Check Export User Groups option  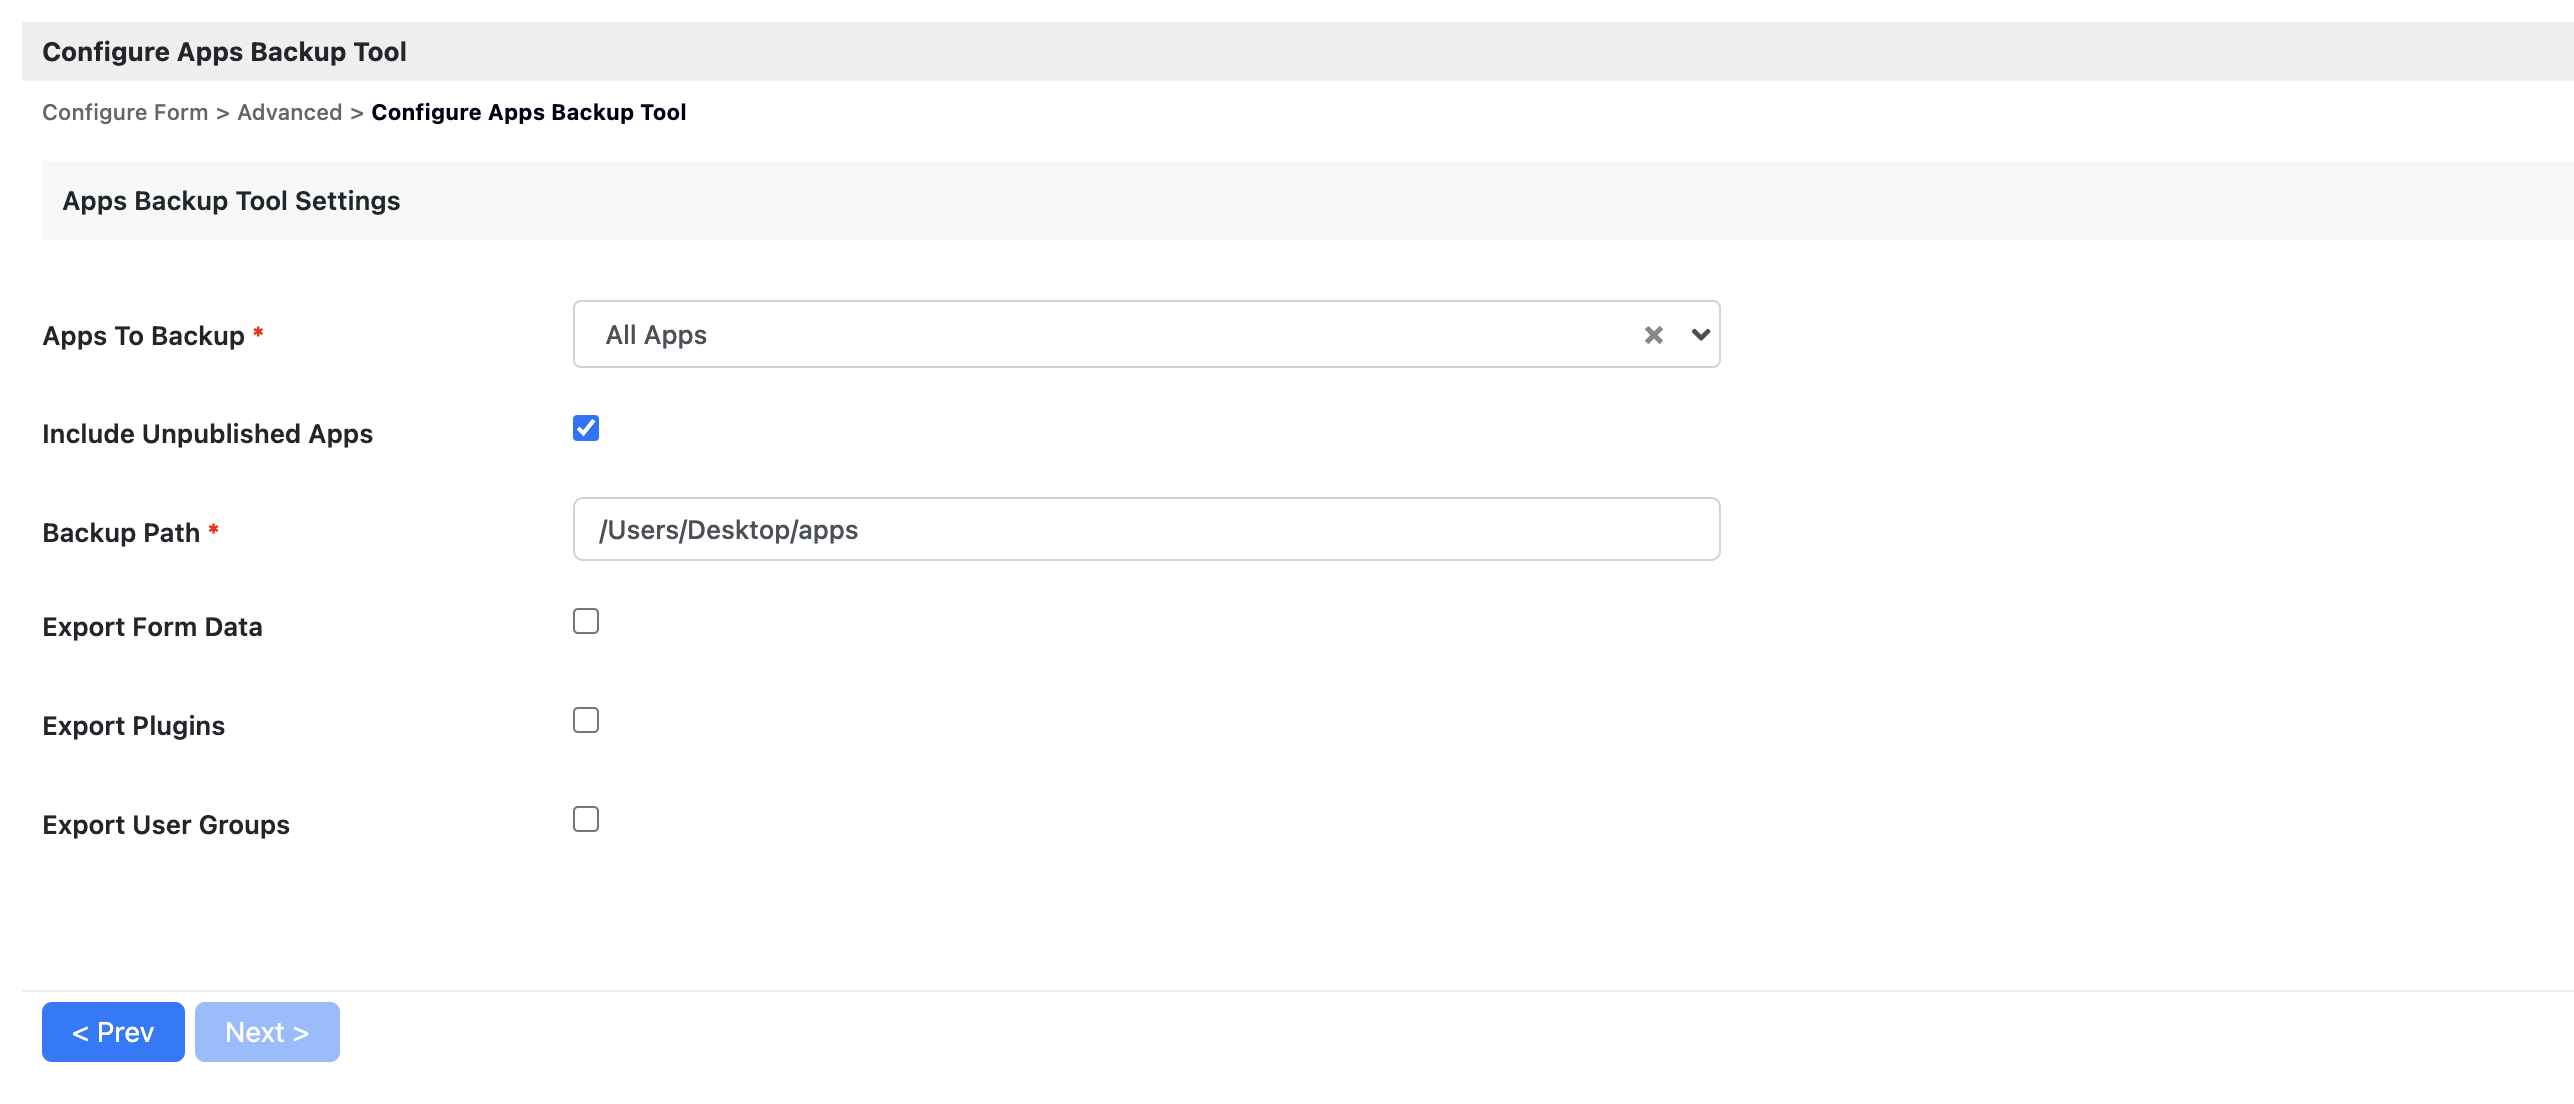[586, 819]
